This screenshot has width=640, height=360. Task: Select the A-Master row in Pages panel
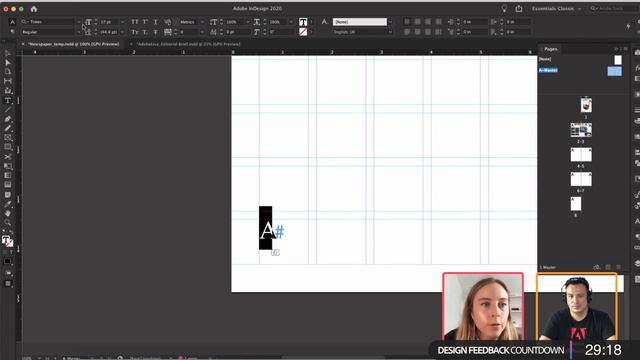coord(580,71)
